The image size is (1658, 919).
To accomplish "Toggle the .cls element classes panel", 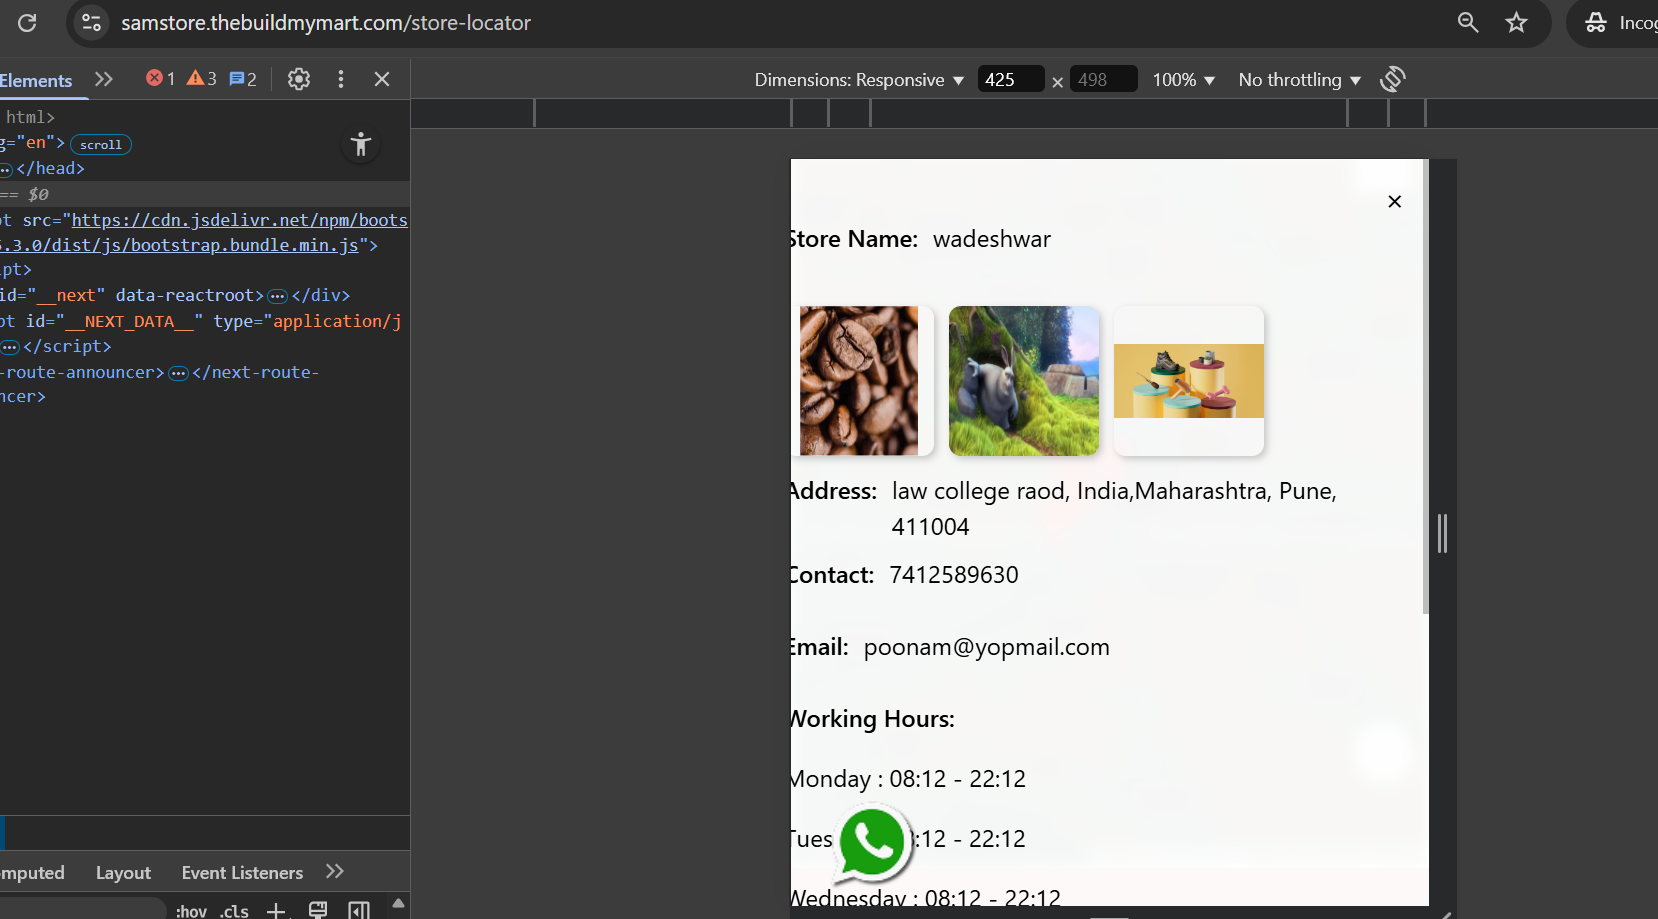I will (x=234, y=910).
